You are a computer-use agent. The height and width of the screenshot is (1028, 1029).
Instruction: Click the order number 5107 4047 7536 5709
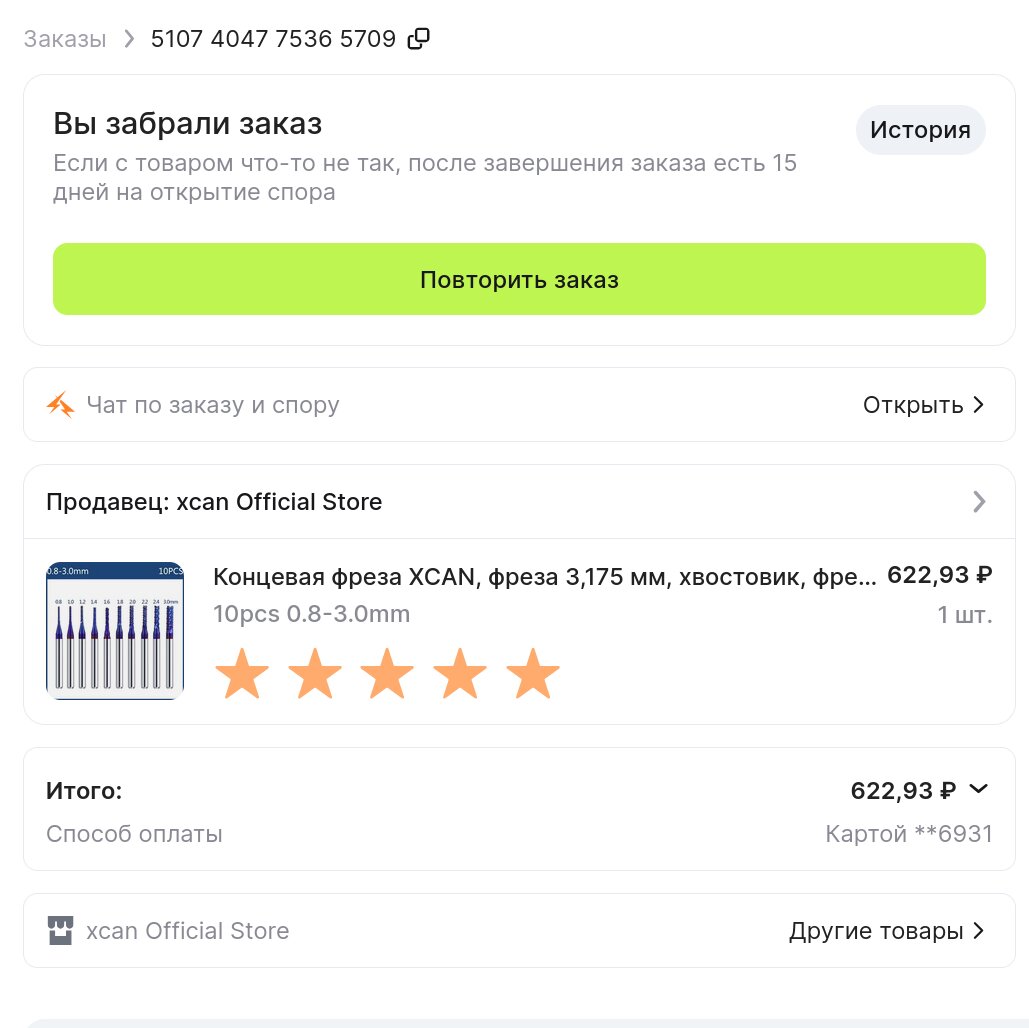click(x=273, y=40)
